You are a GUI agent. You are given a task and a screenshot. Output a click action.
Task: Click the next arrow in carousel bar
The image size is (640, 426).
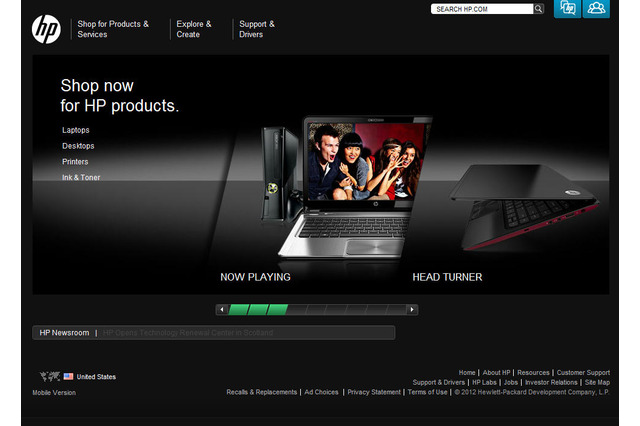(x=412, y=310)
